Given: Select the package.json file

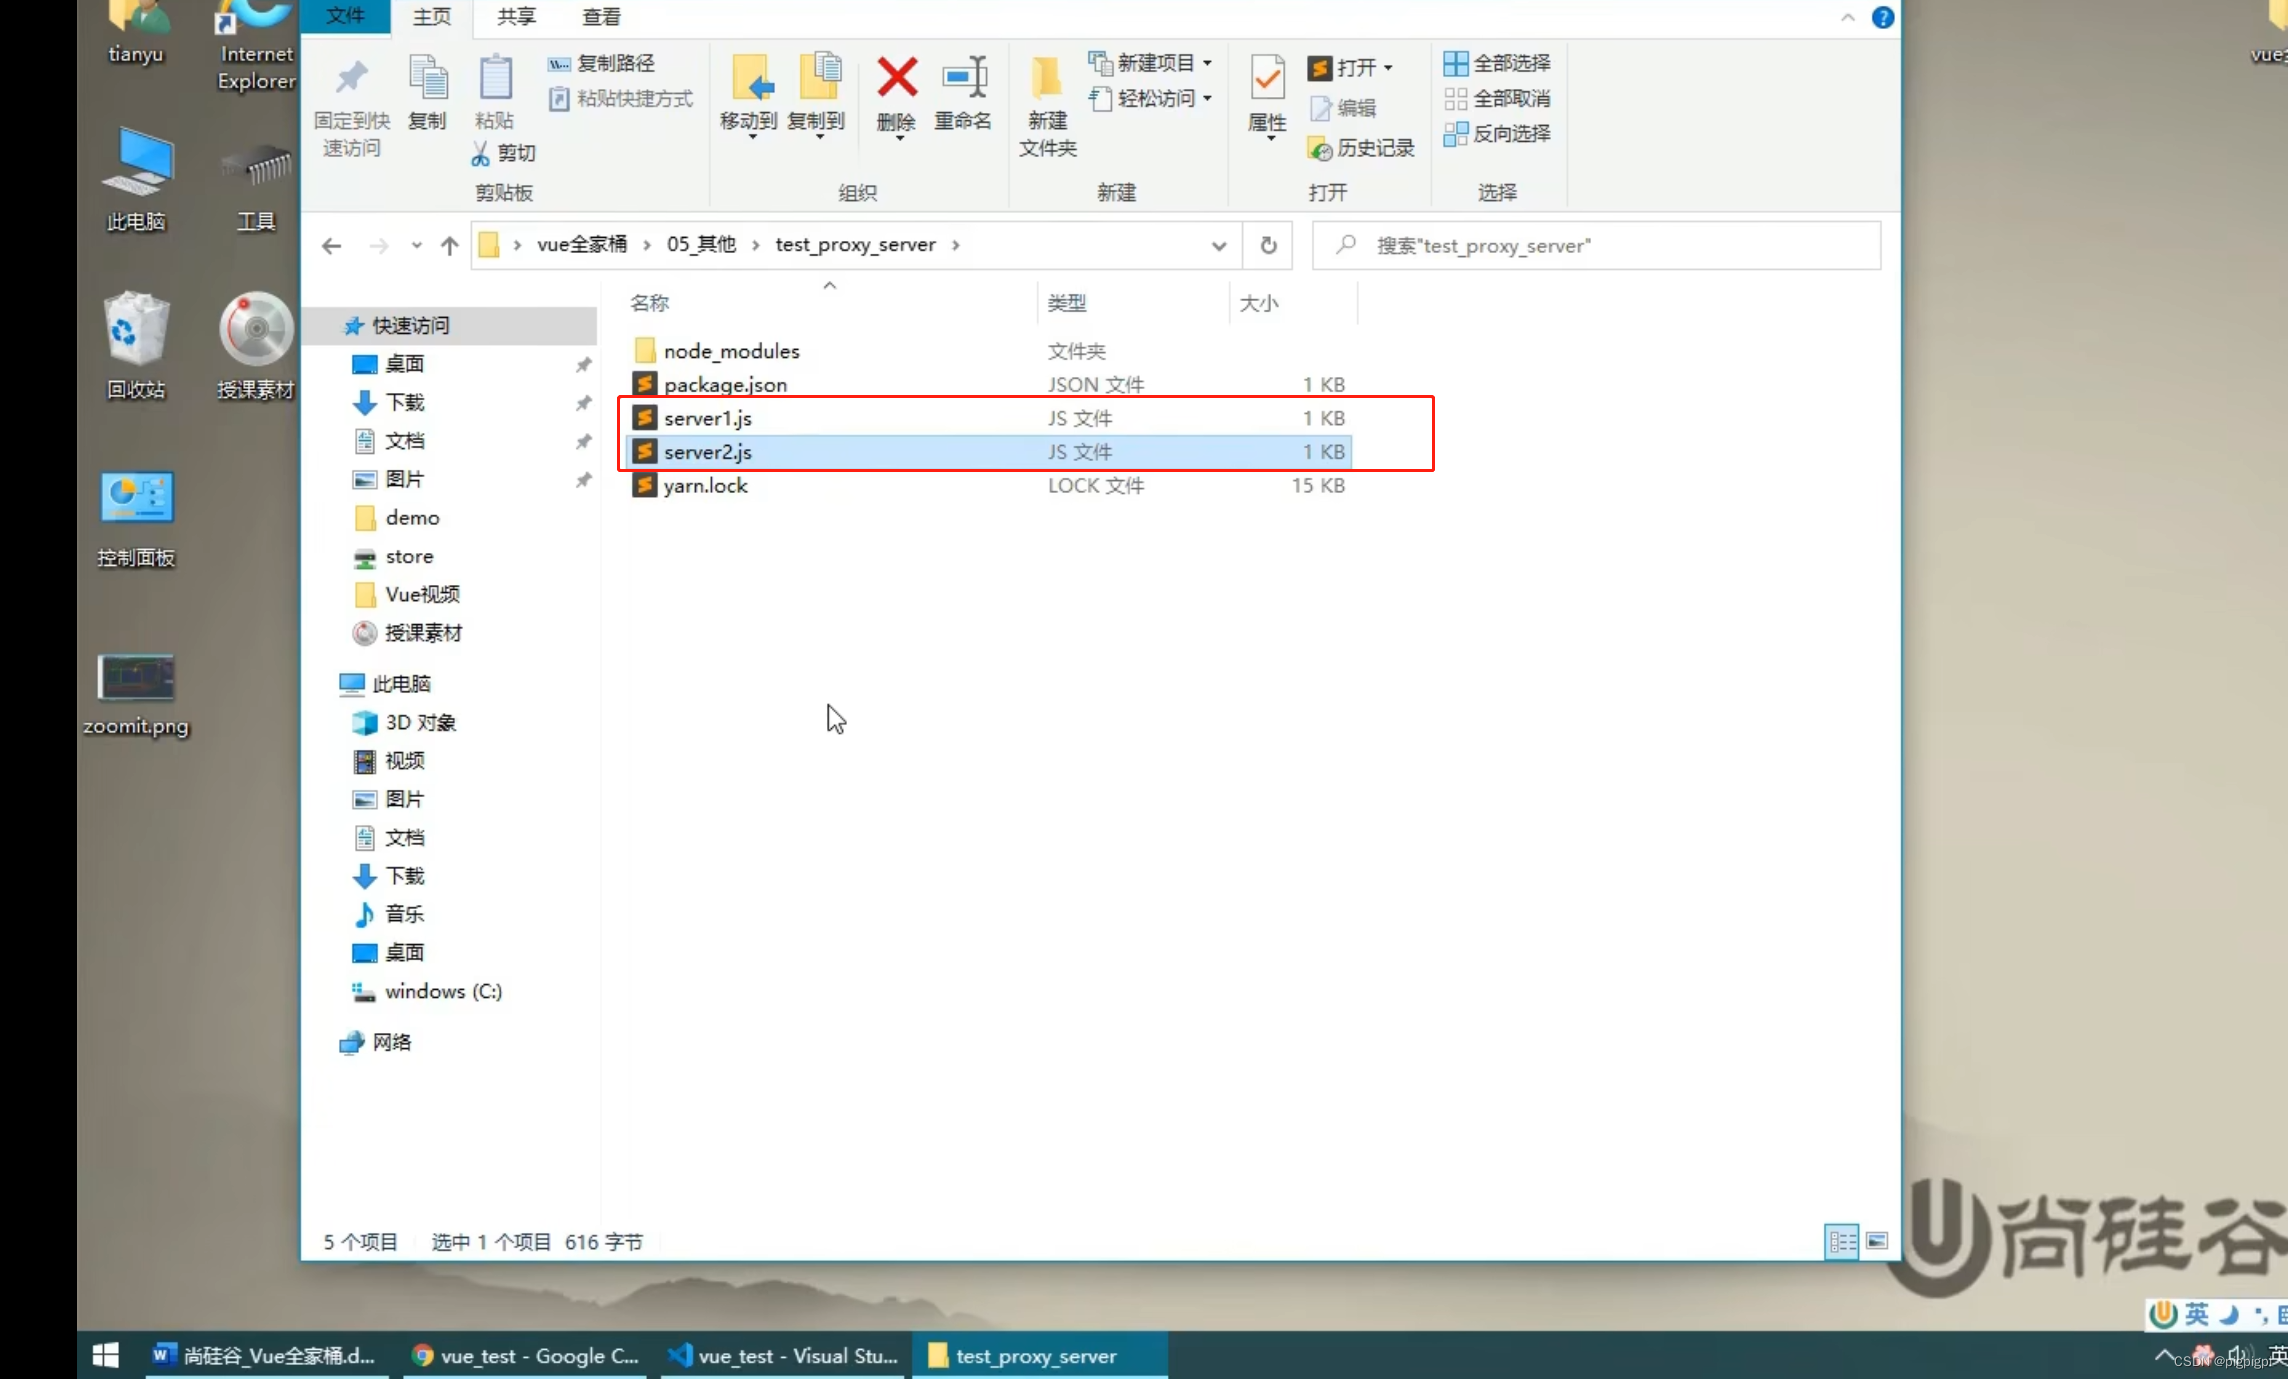Looking at the screenshot, I should (725, 384).
